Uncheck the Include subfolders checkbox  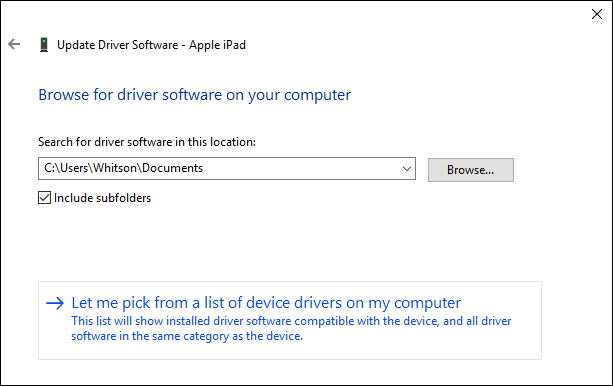tap(45, 197)
